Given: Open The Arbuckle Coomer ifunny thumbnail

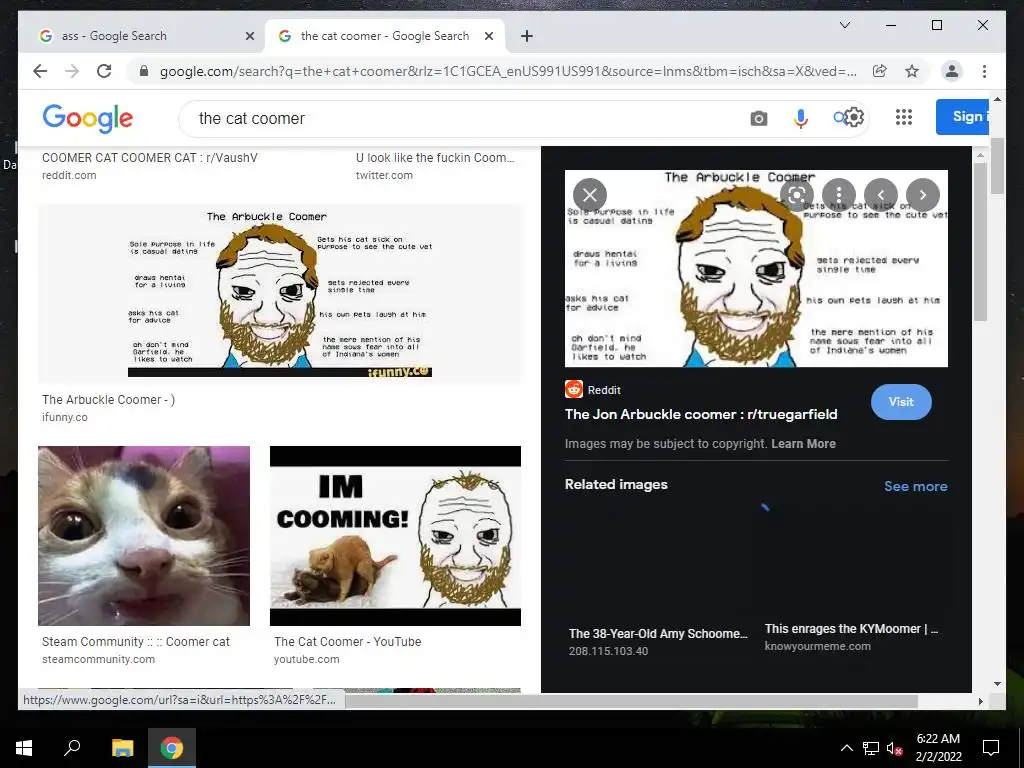Looking at the screenshot, I should (280, 293).
